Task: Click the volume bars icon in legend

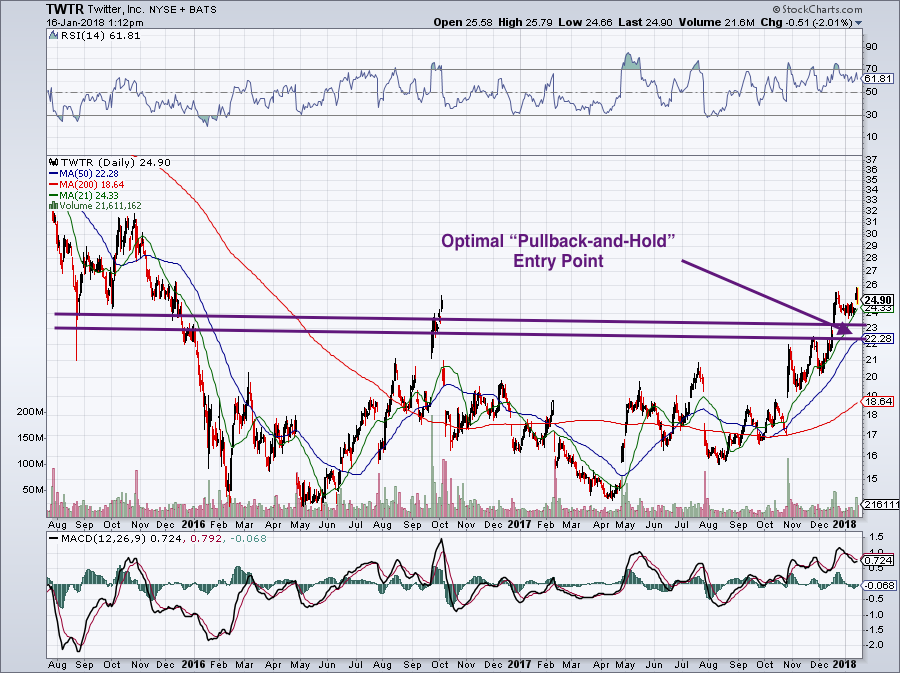Action: point(53,206)
